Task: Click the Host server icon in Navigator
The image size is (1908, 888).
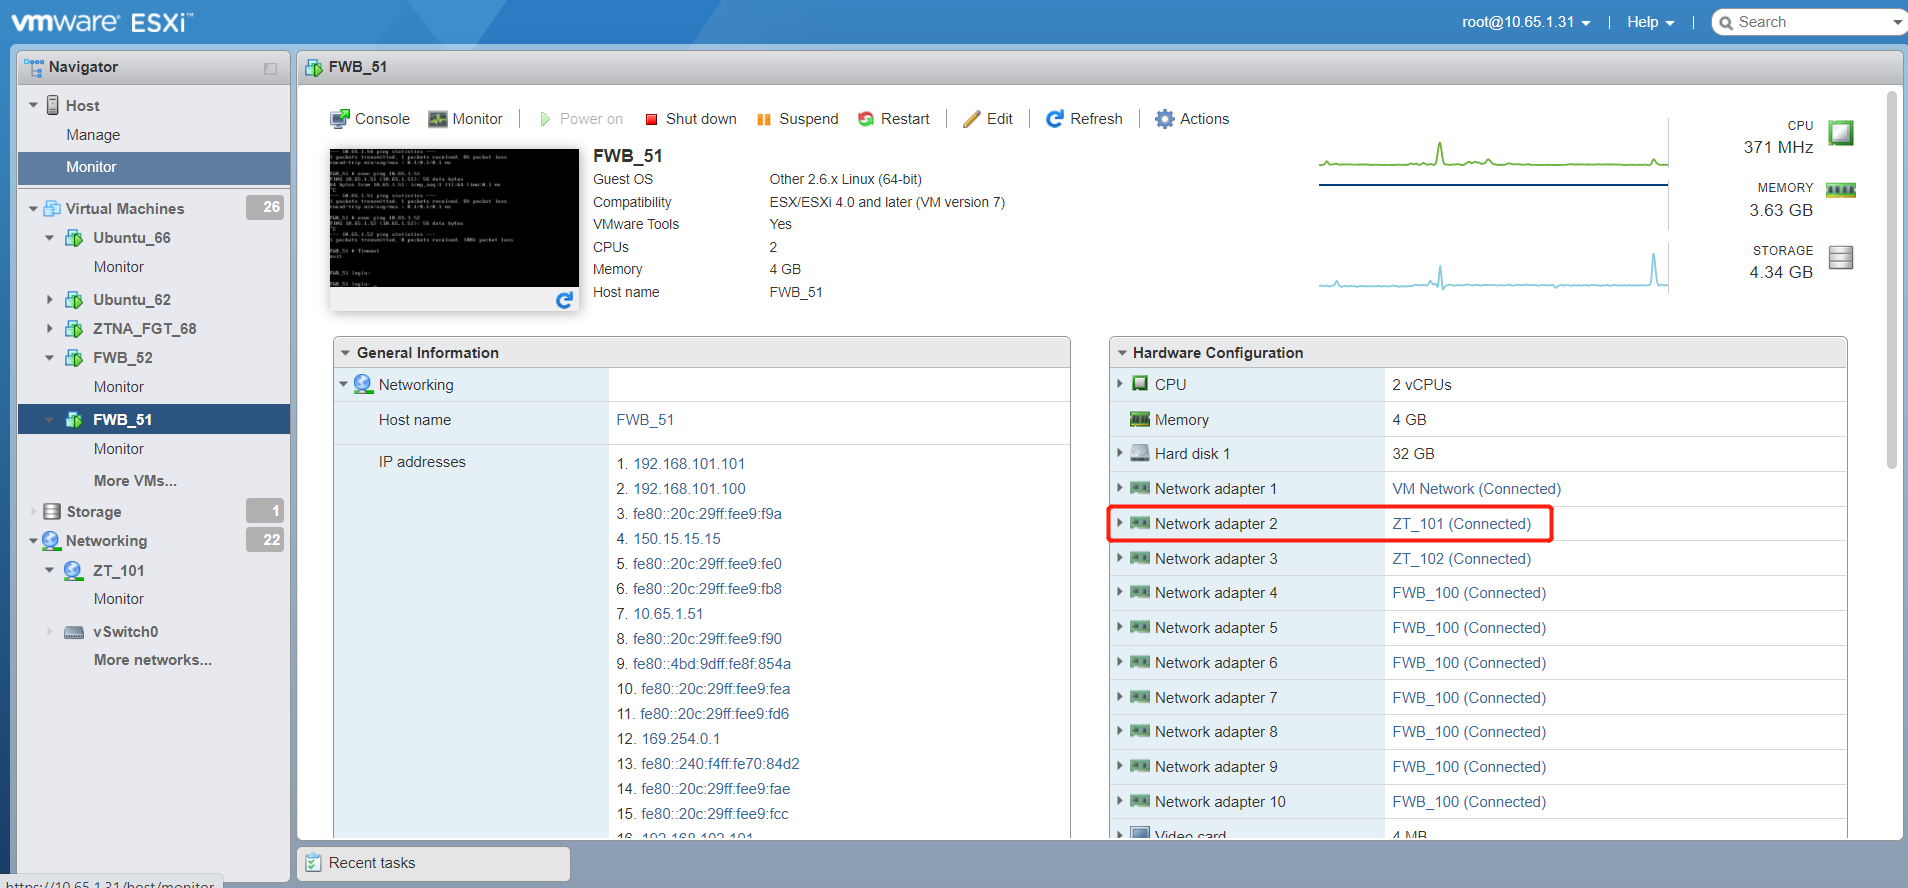Action: [x=53, y=105]
